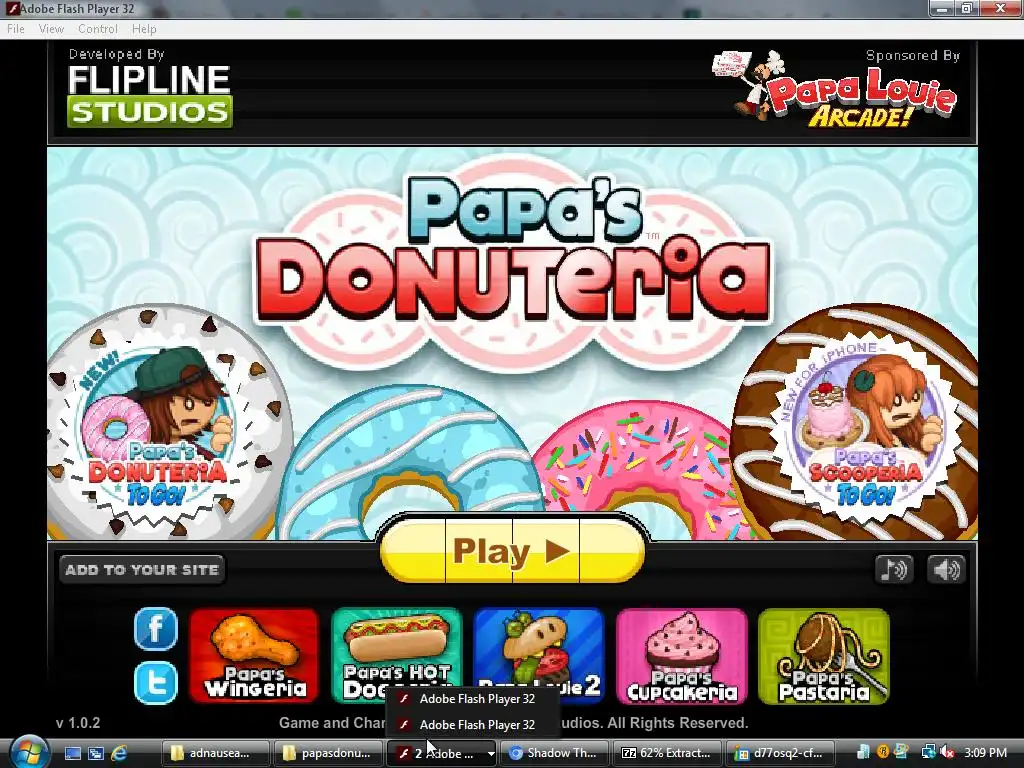Click the 3:09 PM taskbar clock
This screenshot has width=1024, height=768.
click(985, 753)
